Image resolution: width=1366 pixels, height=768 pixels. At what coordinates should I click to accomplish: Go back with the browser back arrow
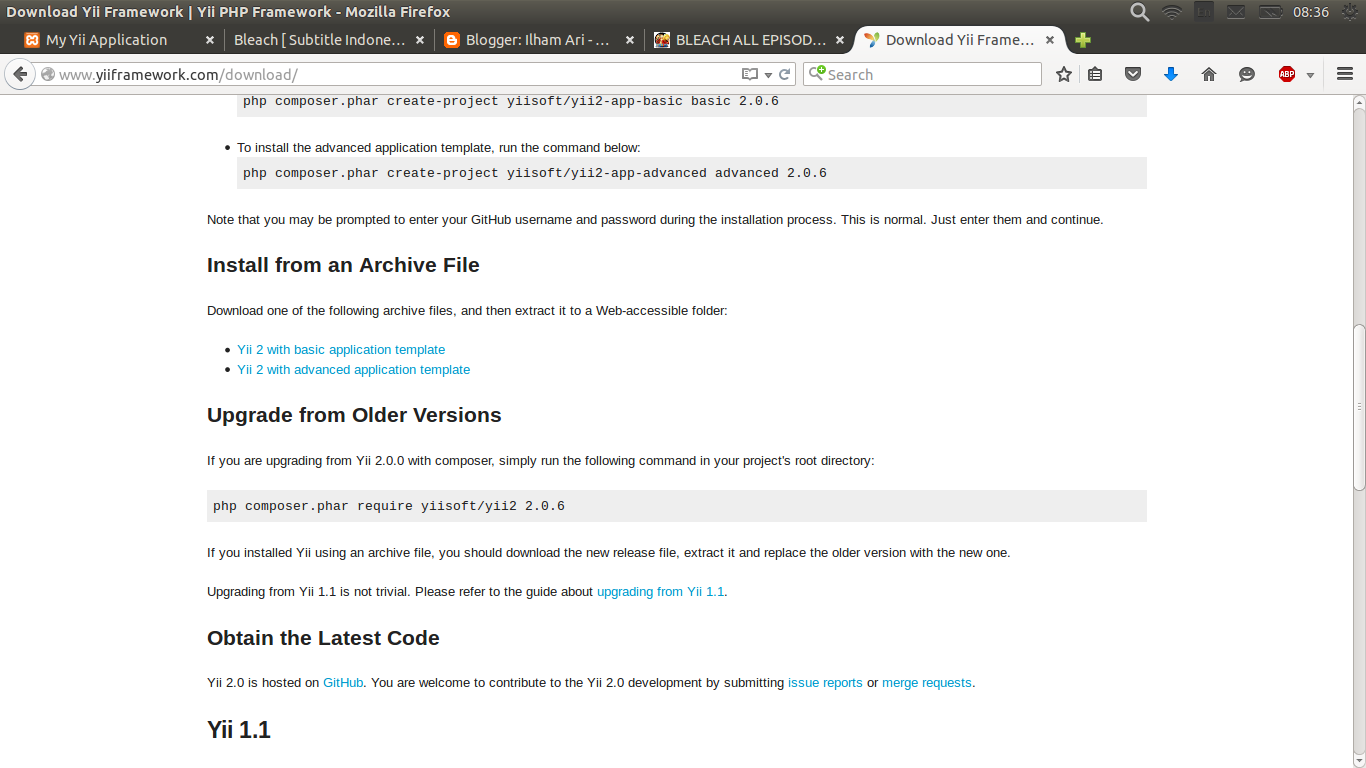pyautogui.click(x=19, y=74)
